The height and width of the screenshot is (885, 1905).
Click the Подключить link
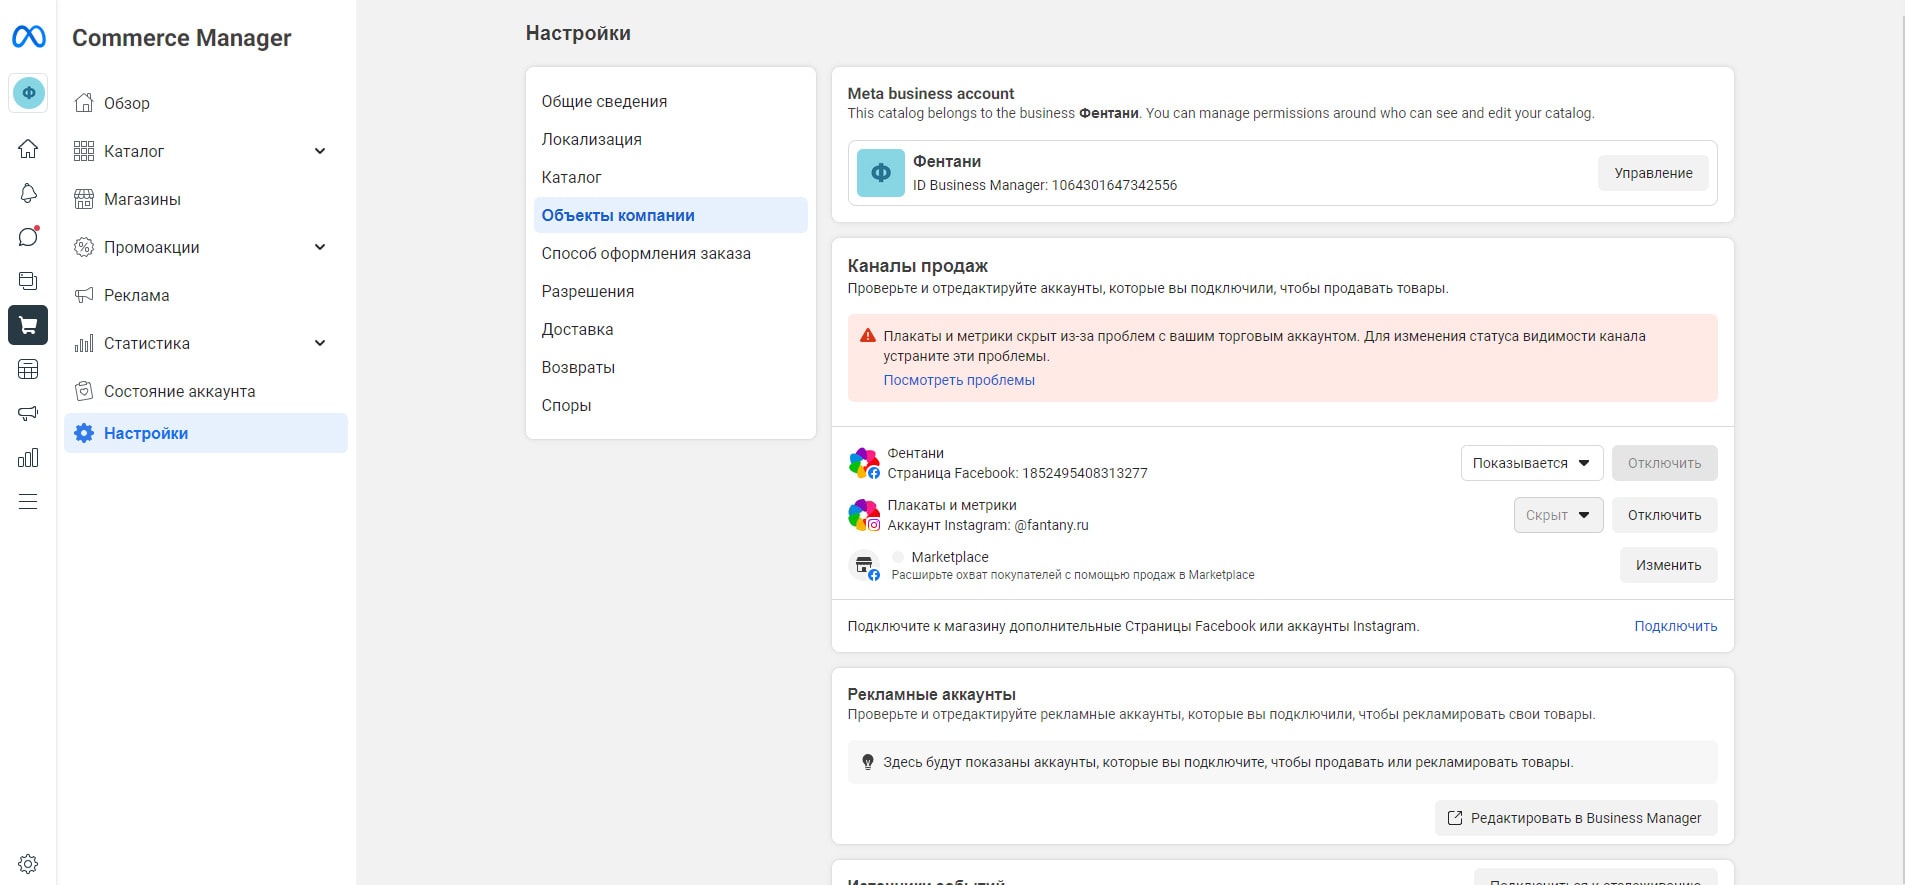point(1676,626)
